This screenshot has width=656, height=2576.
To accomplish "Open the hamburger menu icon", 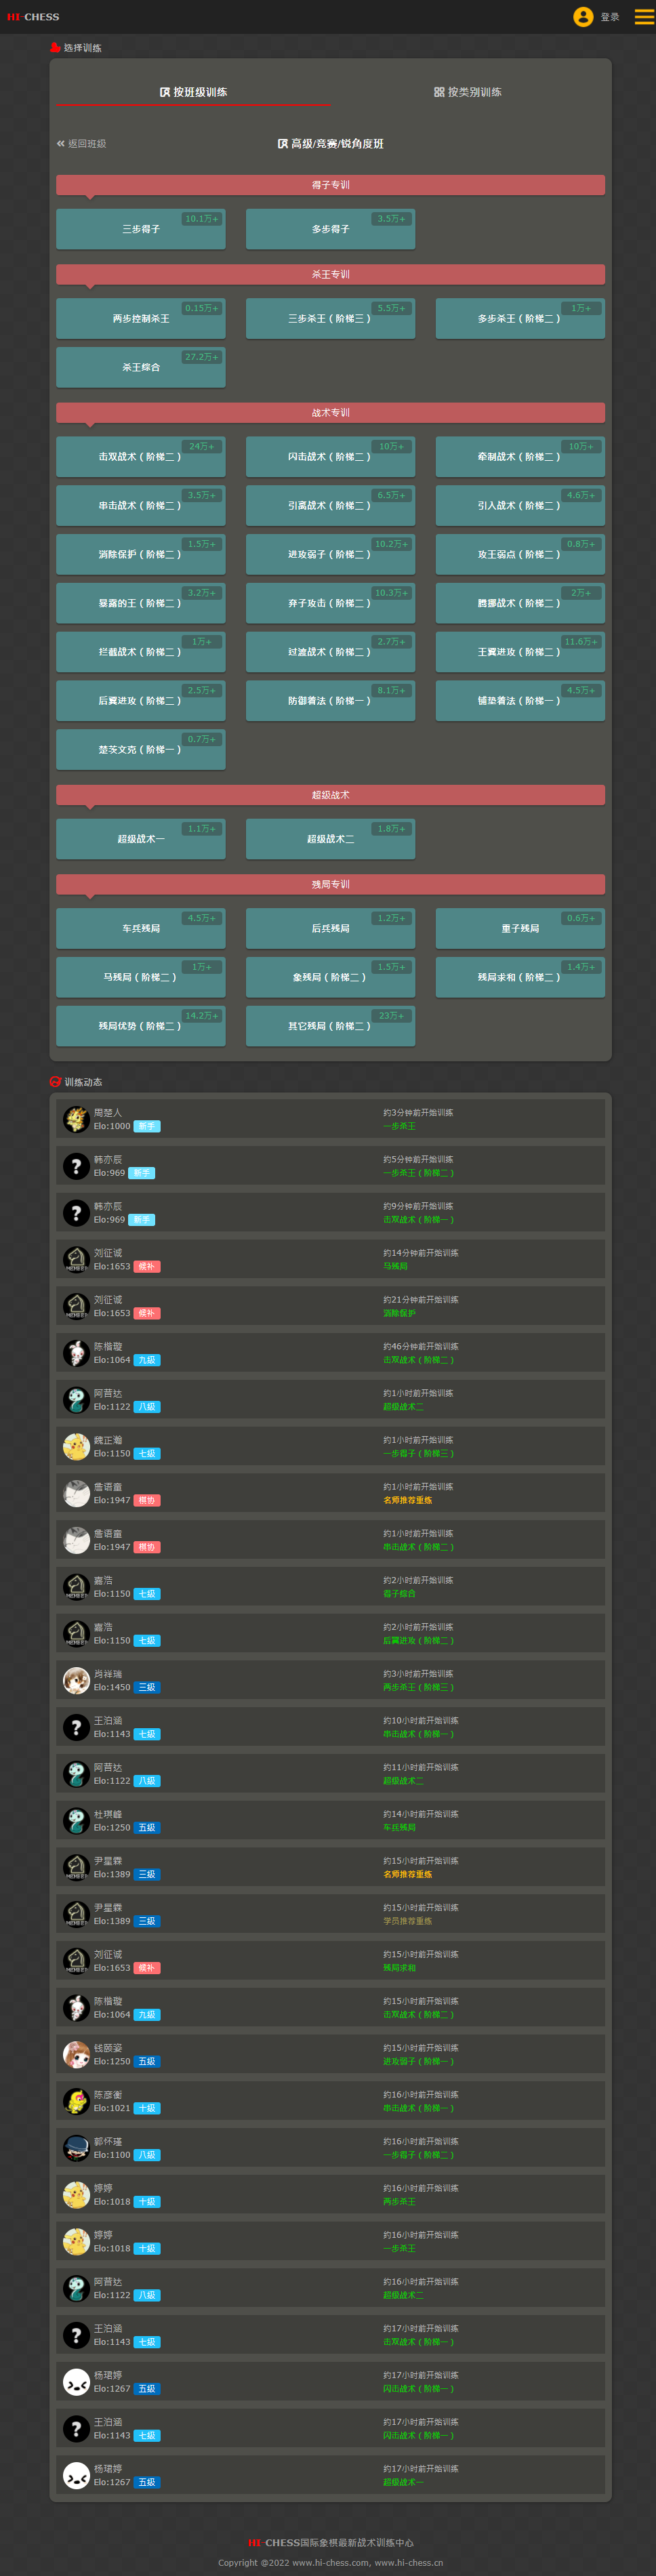I will point(644,17).
